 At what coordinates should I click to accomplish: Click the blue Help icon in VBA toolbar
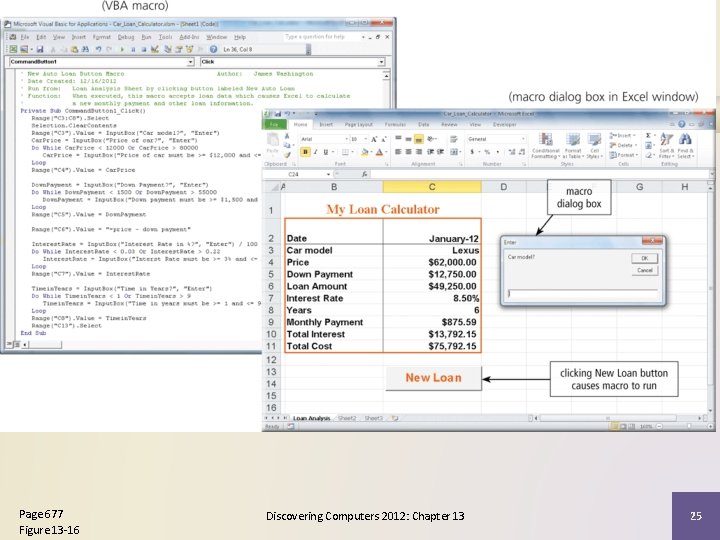pos(214,49)
